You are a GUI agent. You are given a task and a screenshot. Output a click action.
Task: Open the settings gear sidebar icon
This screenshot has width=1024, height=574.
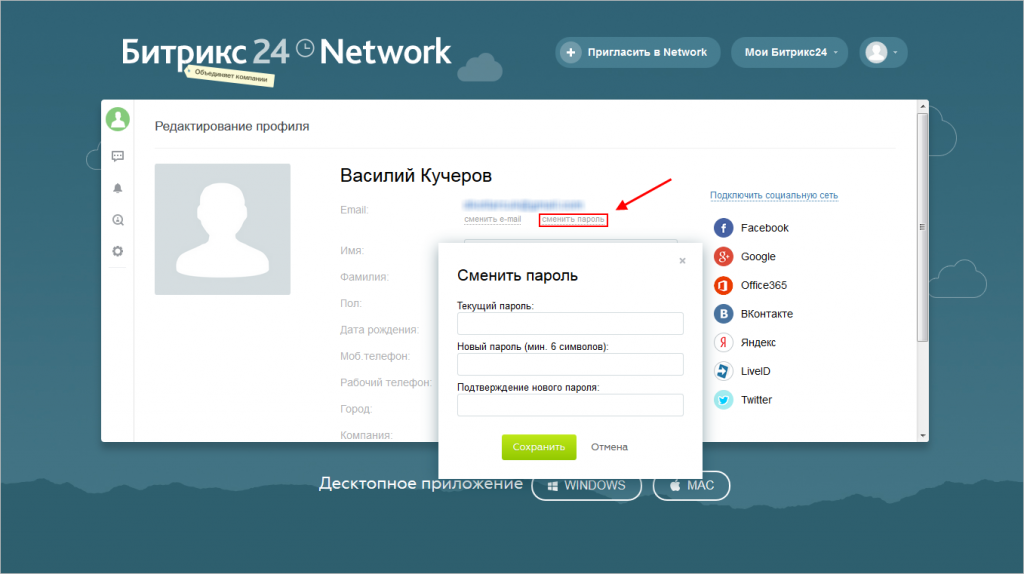pos(118,251)
